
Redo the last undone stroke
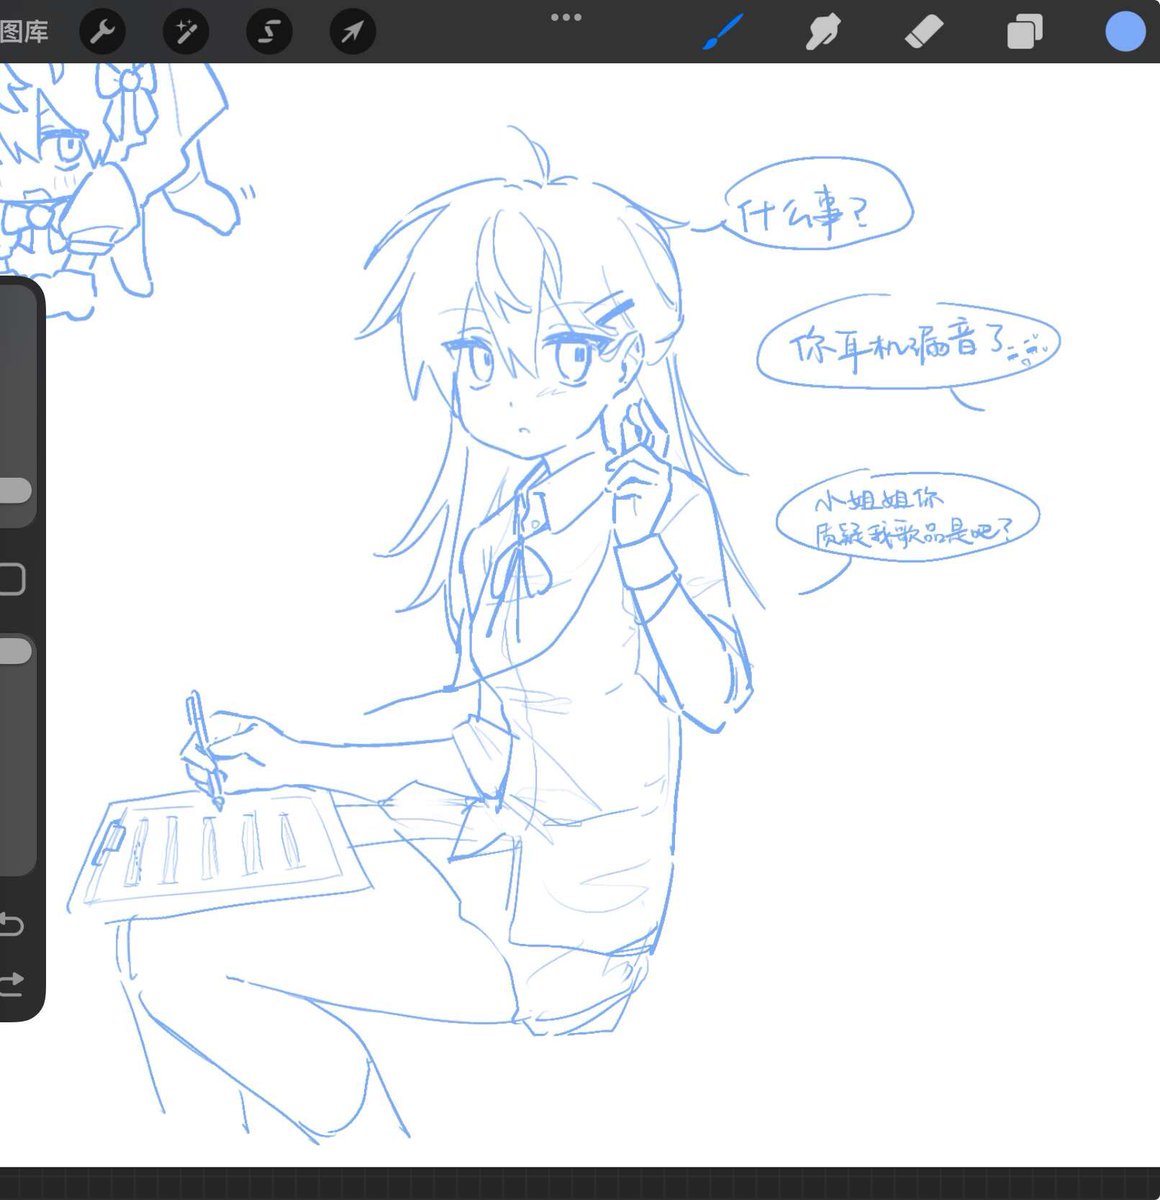[x=11, y=983]
